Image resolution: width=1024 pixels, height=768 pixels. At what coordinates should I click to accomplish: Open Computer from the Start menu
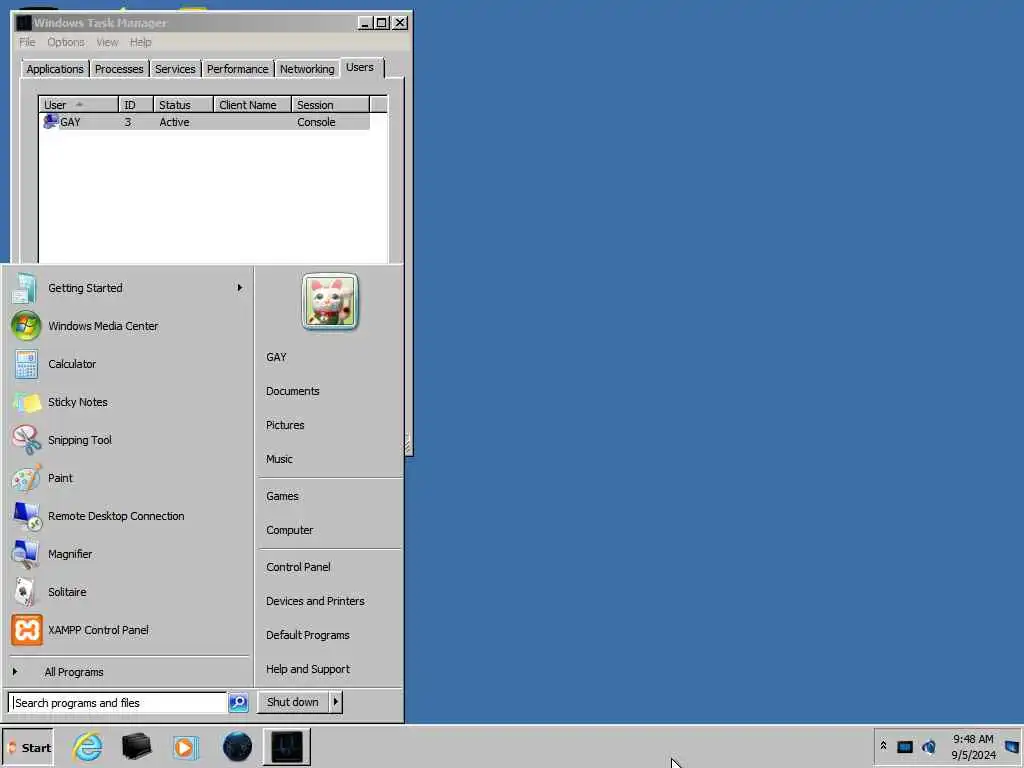click(x=289, y=530)
